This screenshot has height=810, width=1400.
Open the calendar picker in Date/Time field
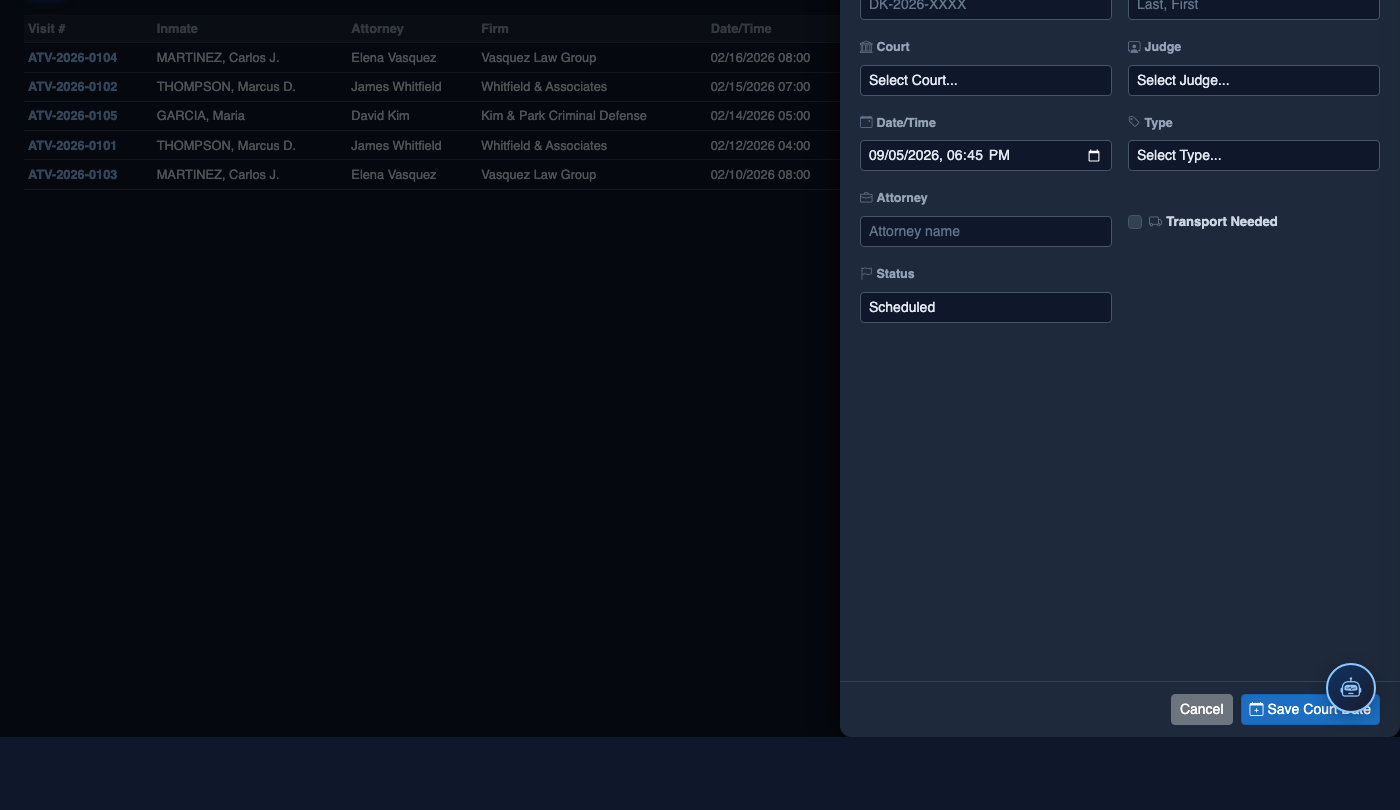[1093, 155]
